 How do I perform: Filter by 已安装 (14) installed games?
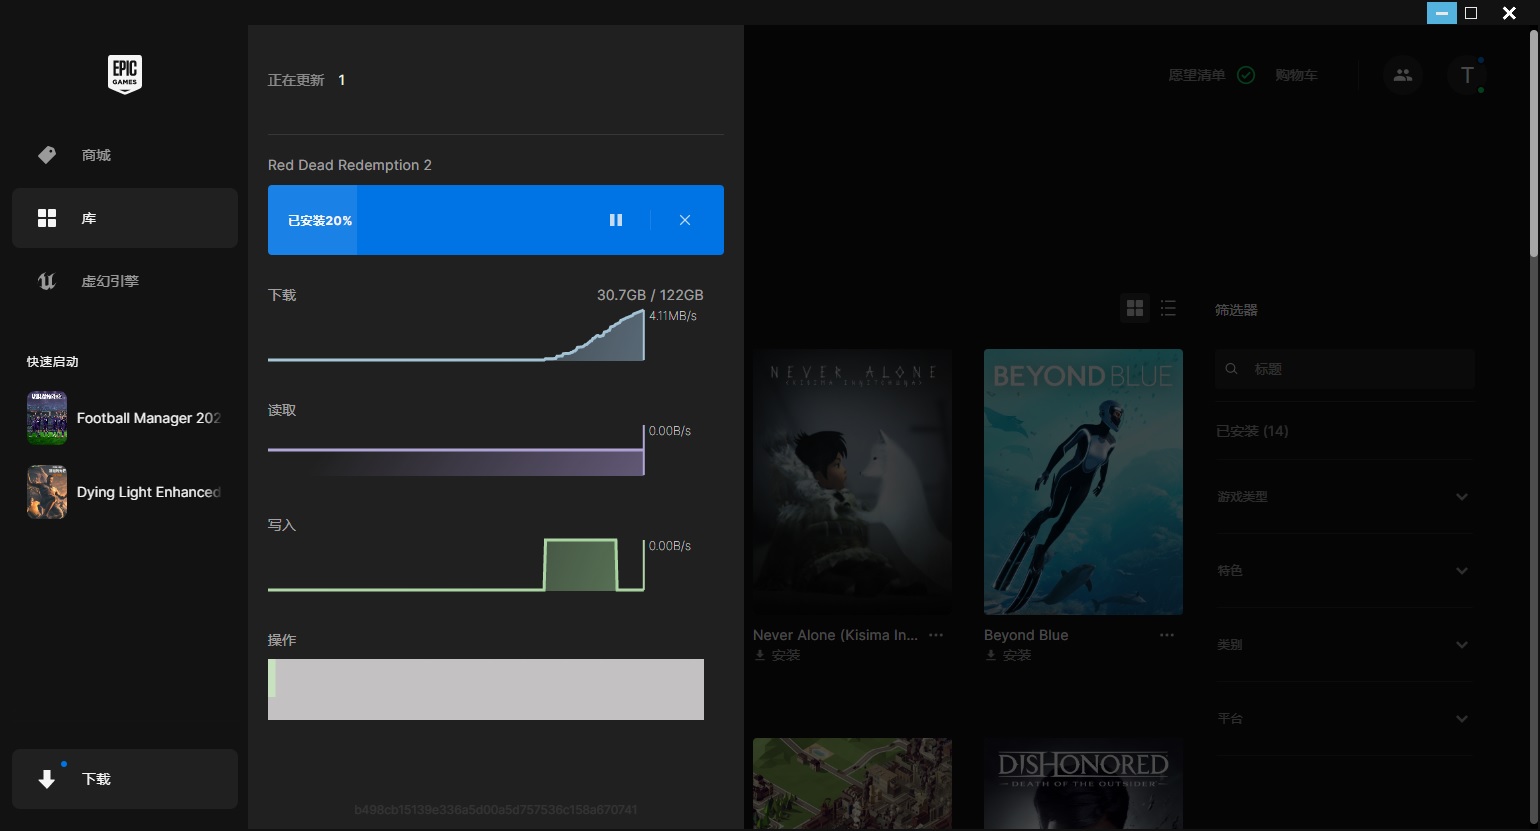(x=1252, y=431)
